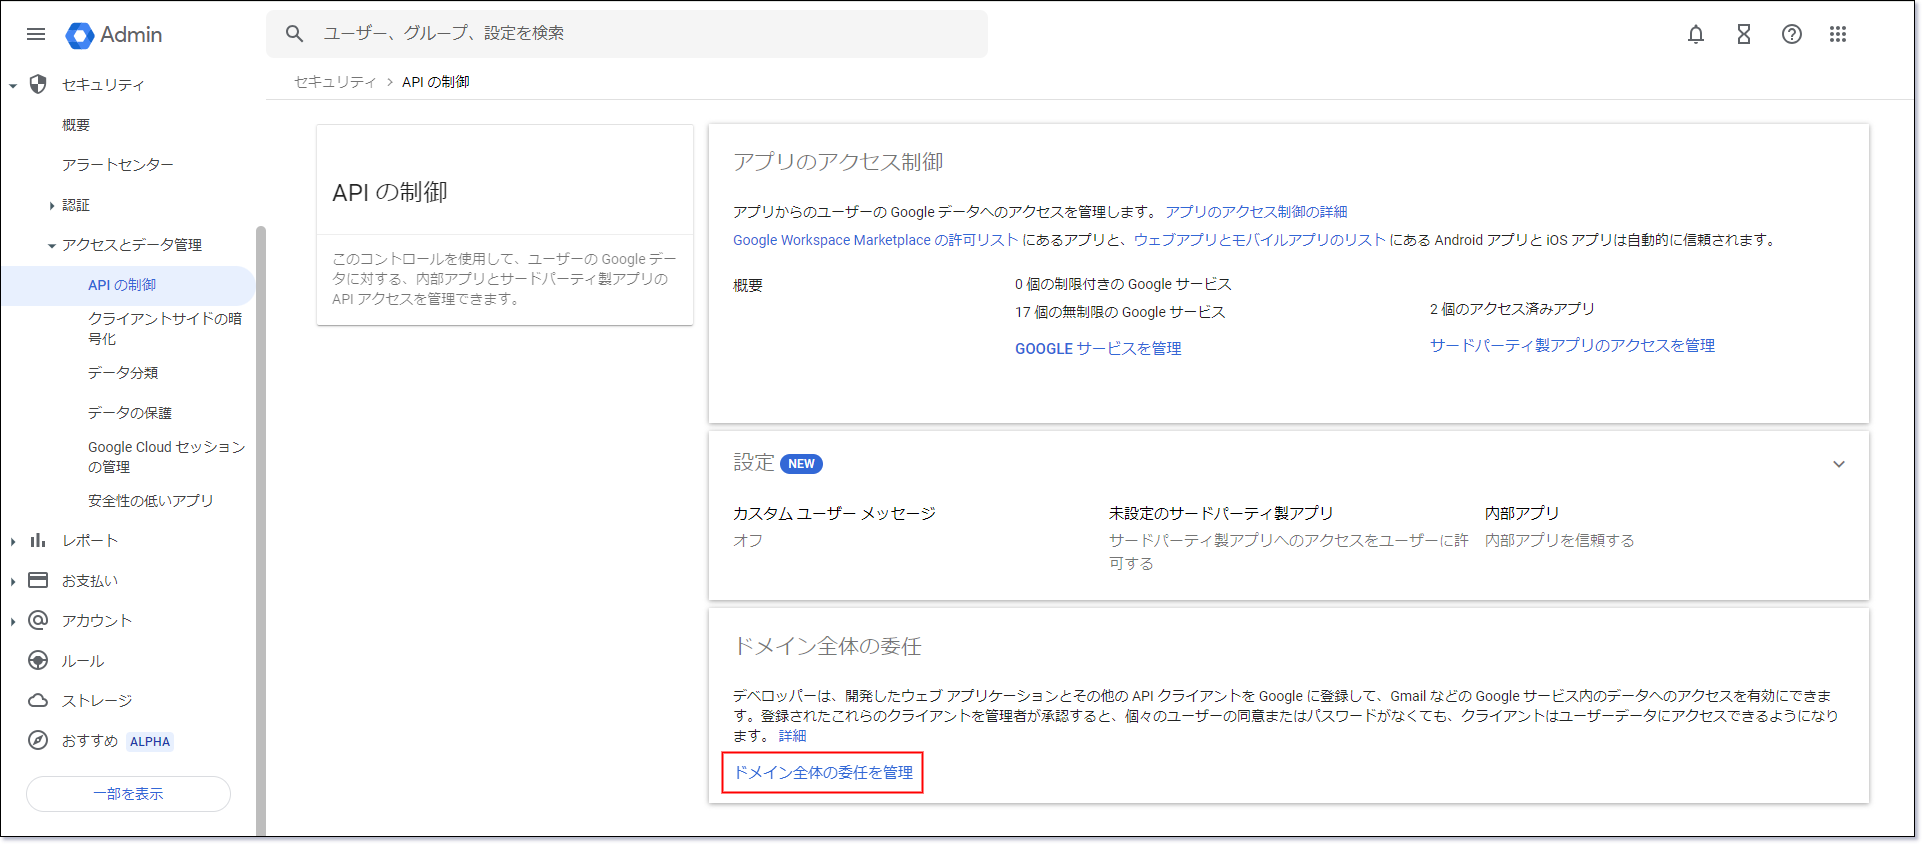Open Google Workspace Marketplace の許可リスト link
1925x848 pixels.
click(x=875, y=240)
